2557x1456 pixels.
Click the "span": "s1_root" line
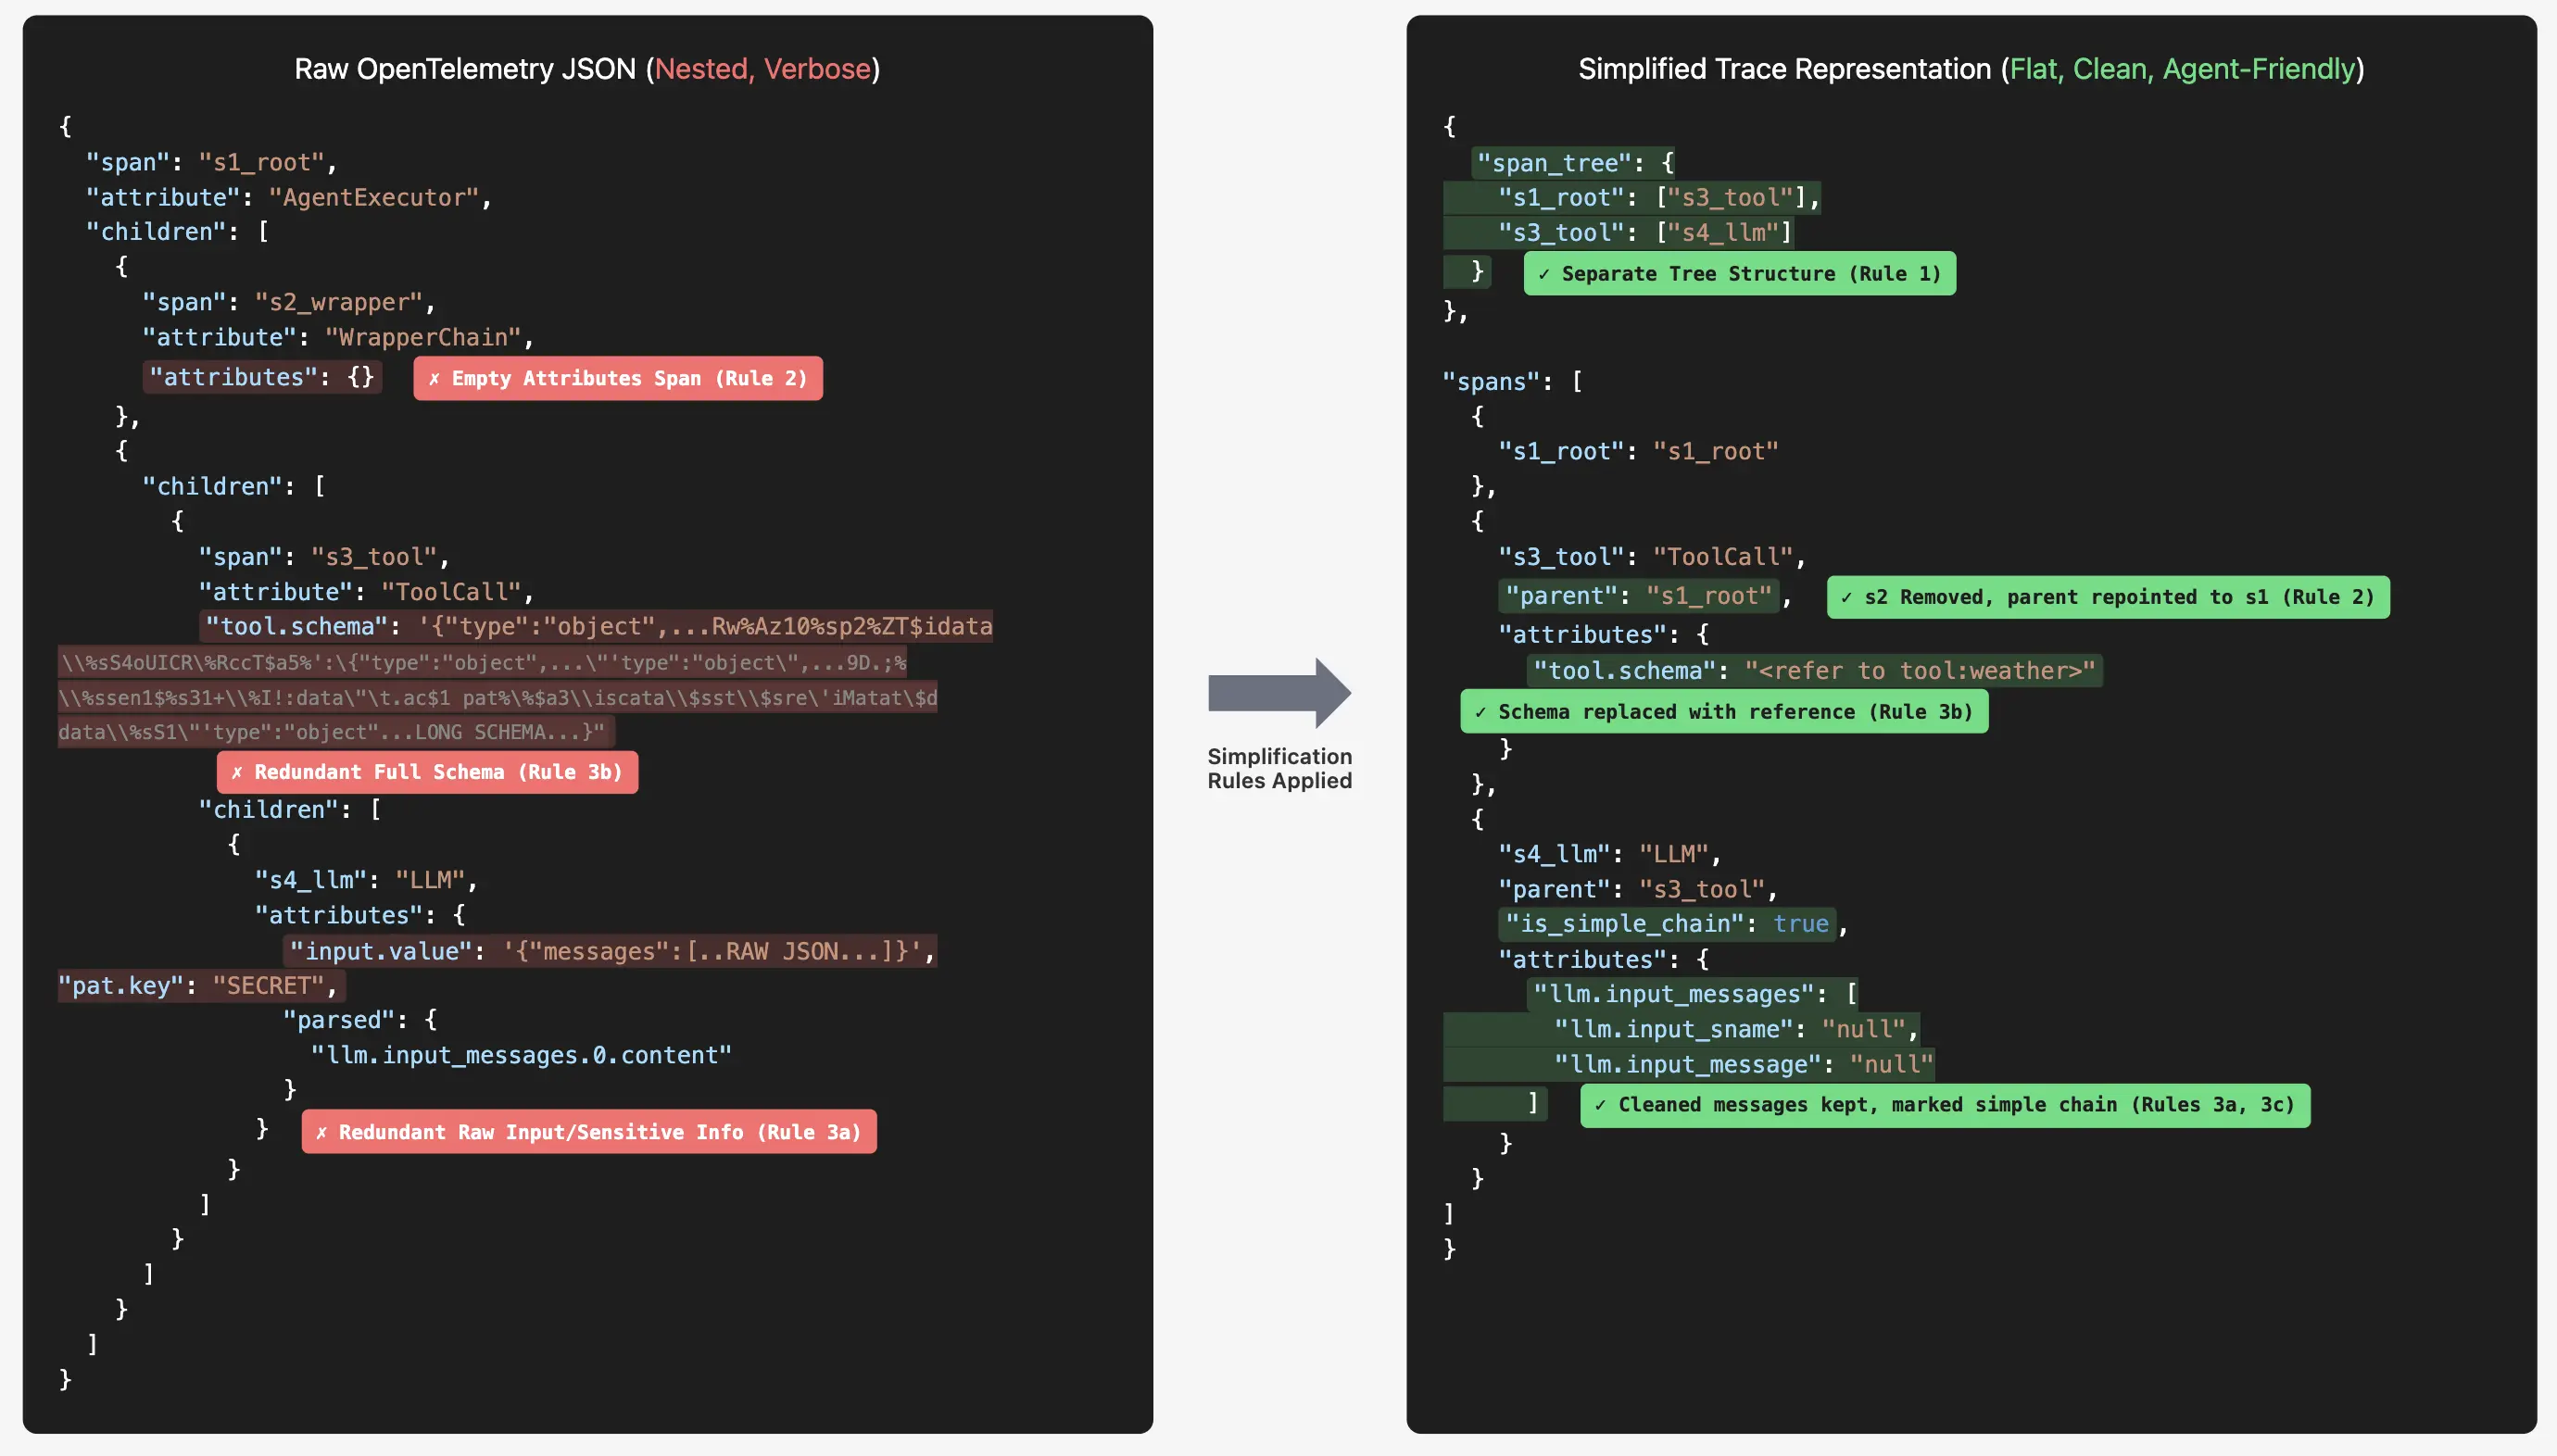point(211,162)
